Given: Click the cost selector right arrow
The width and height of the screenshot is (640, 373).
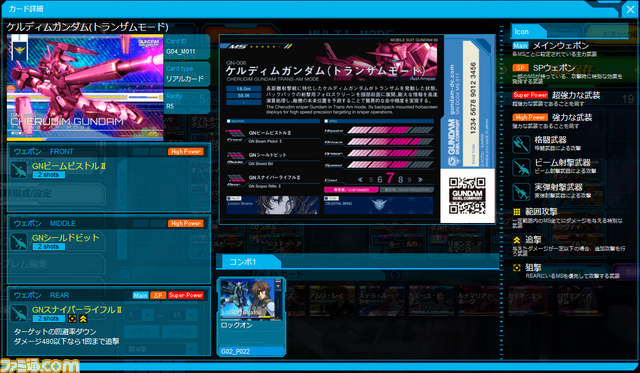Looking at the screenshot, I should 420,180.
